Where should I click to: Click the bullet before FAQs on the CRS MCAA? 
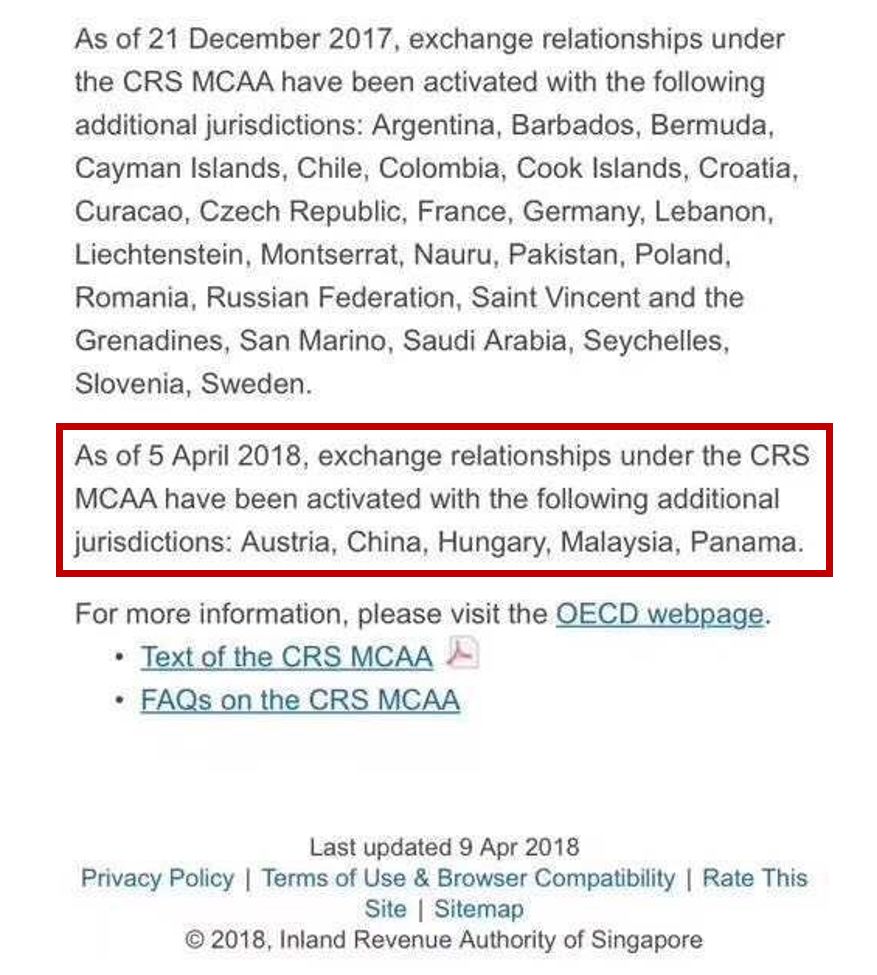pos(121,701)
